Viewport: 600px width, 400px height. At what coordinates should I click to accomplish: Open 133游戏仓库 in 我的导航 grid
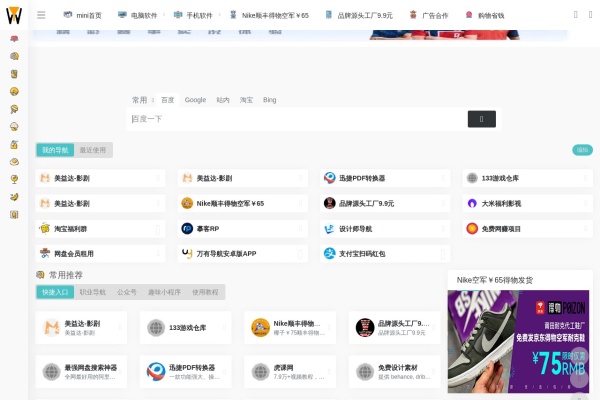(x=527, y=178)
